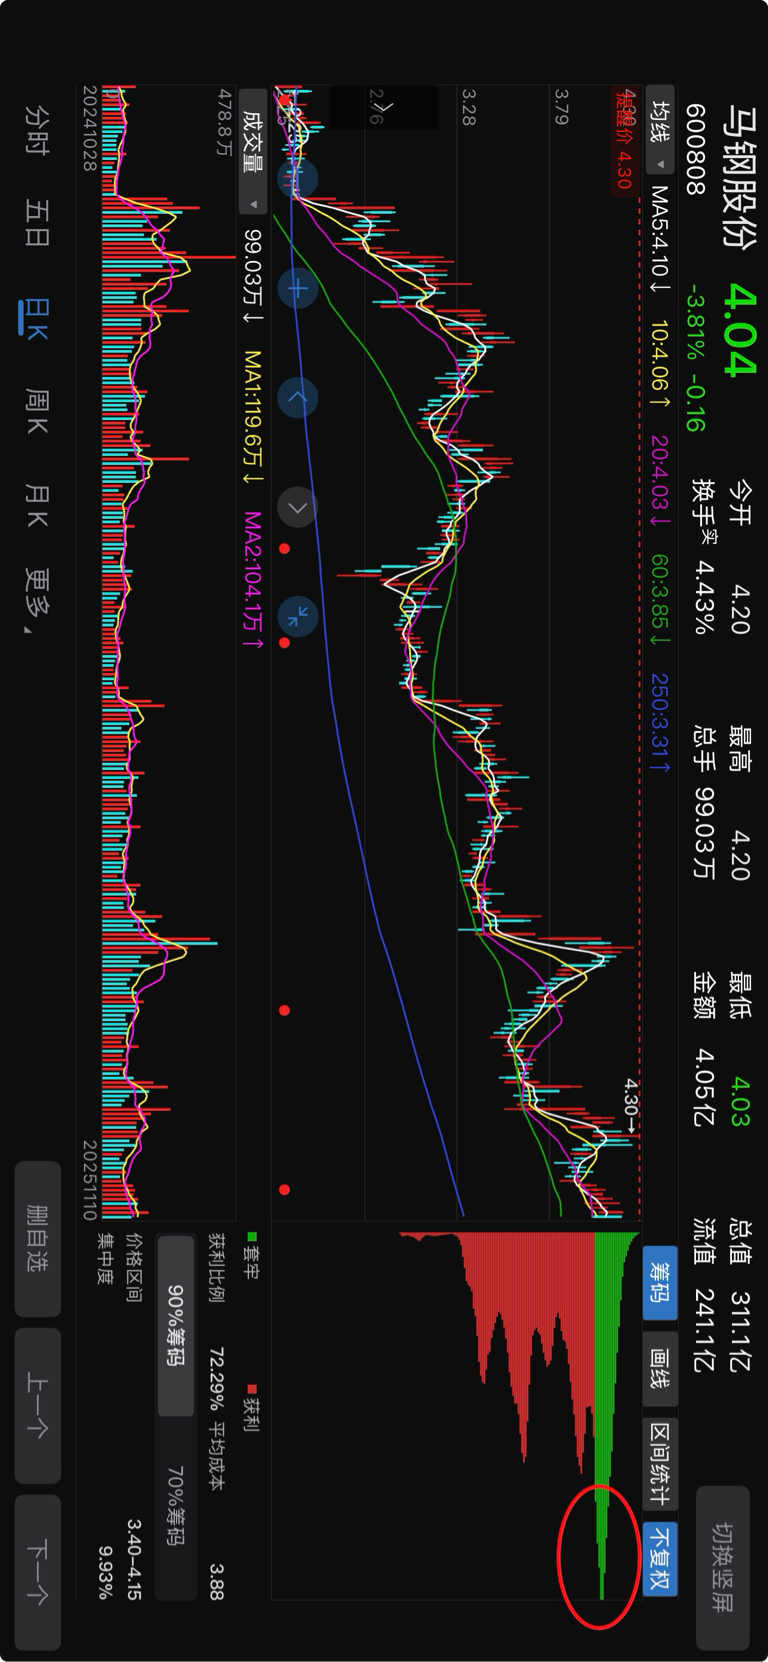Tap the collapse chevron handle near 2.76
This screenshot has width=768, height=1662.
pos(384,107)
